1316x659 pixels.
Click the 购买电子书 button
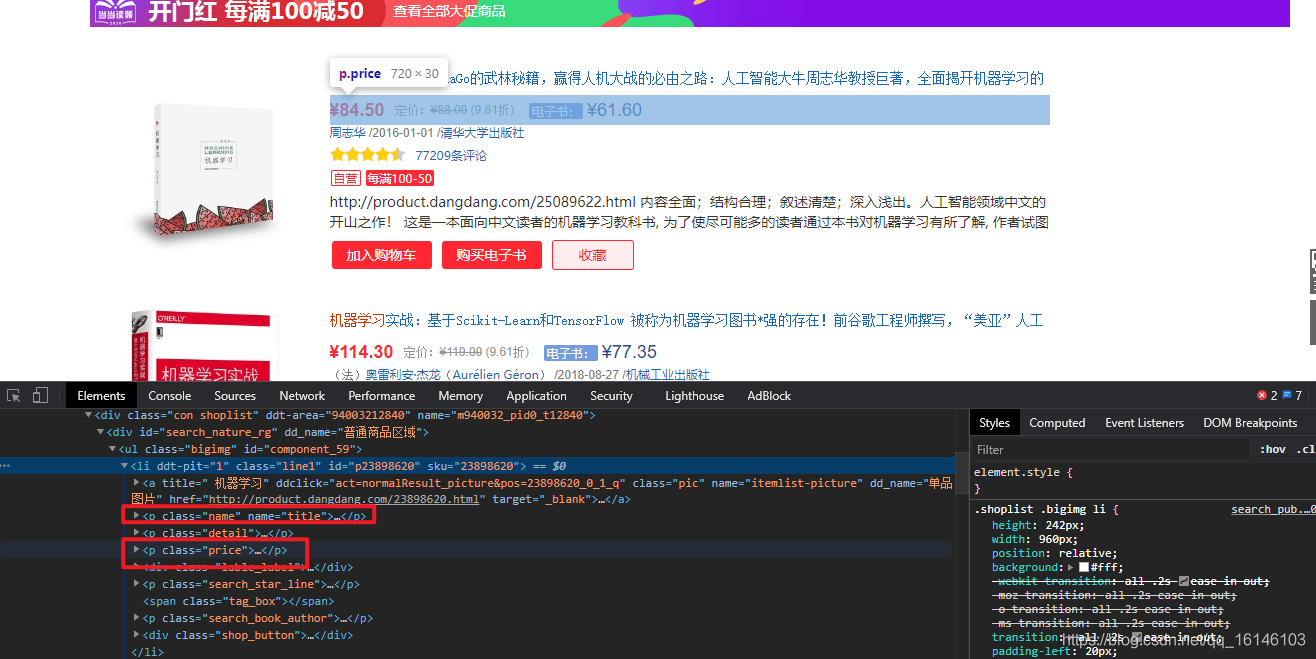pos(491,255)
